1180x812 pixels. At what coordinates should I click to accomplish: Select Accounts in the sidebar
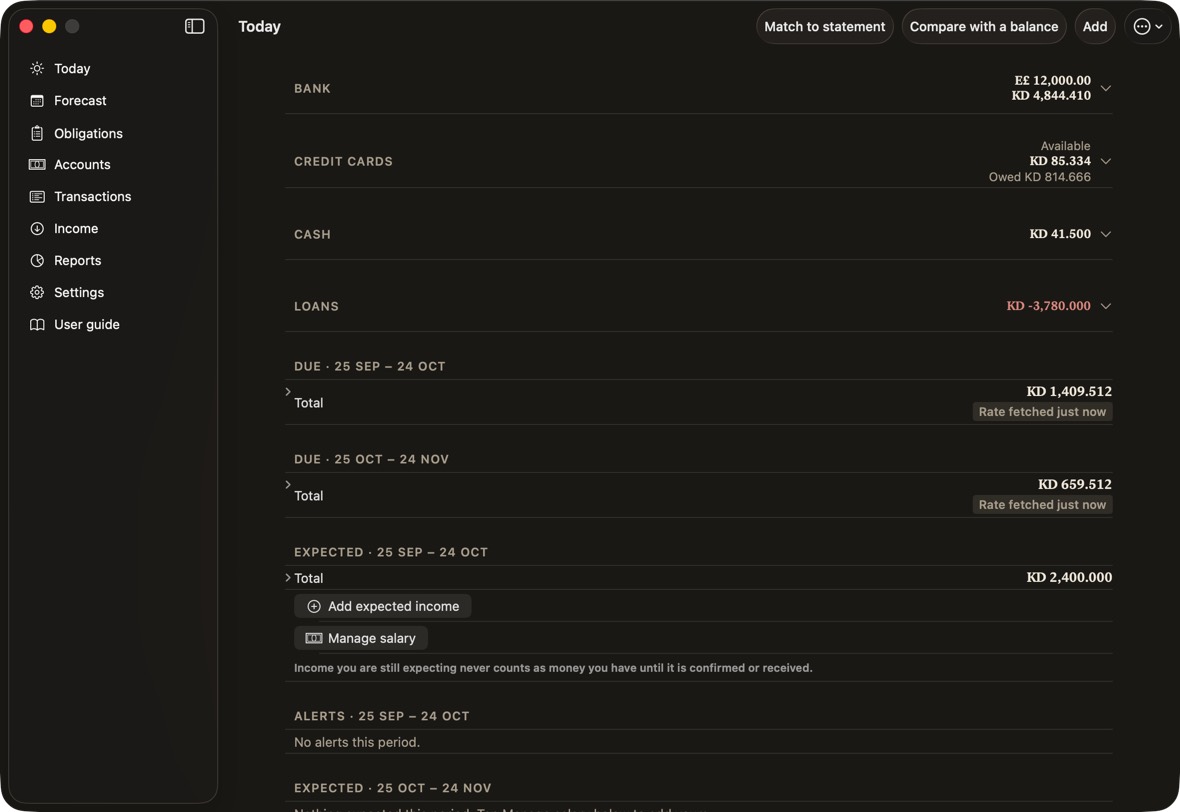[82, 165]
